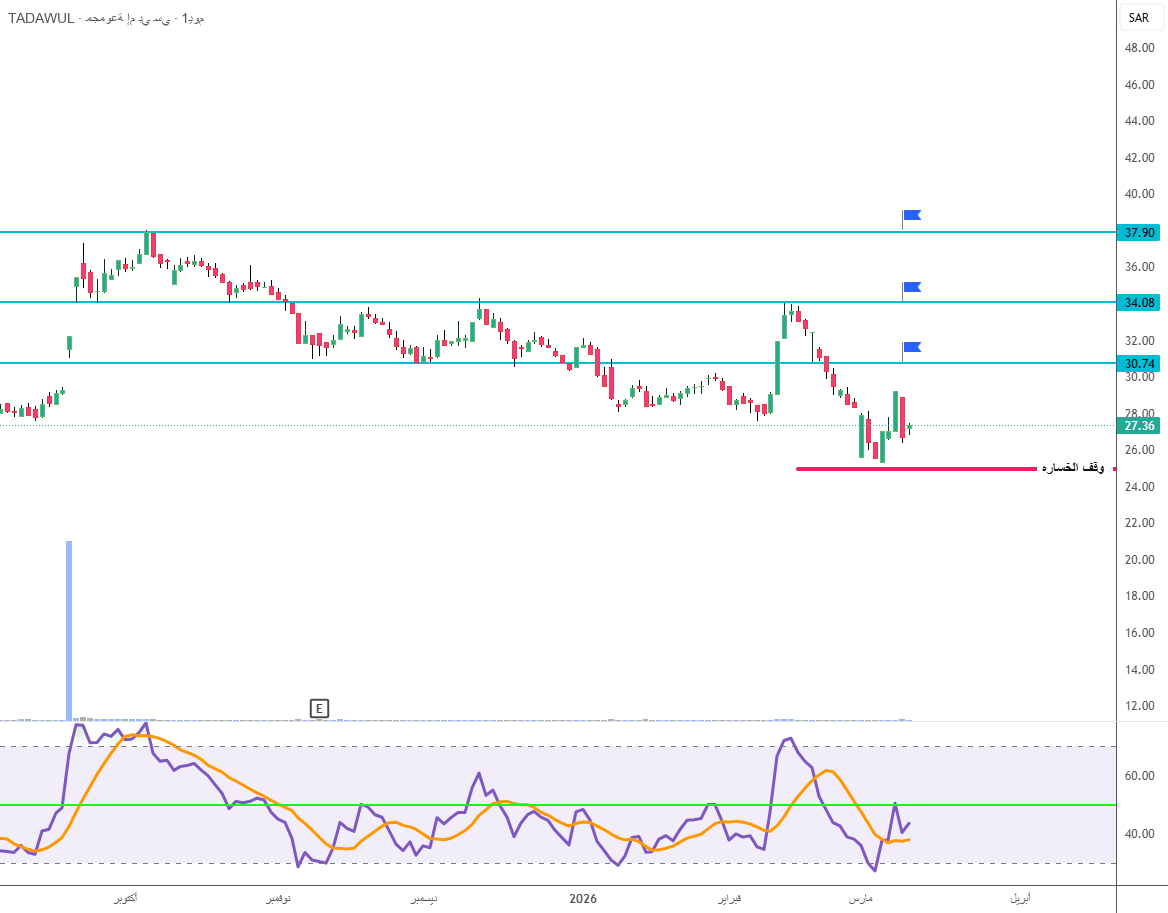1168x913 pixels.
Task: Select the 30.74 price label
Action: 1140,363
